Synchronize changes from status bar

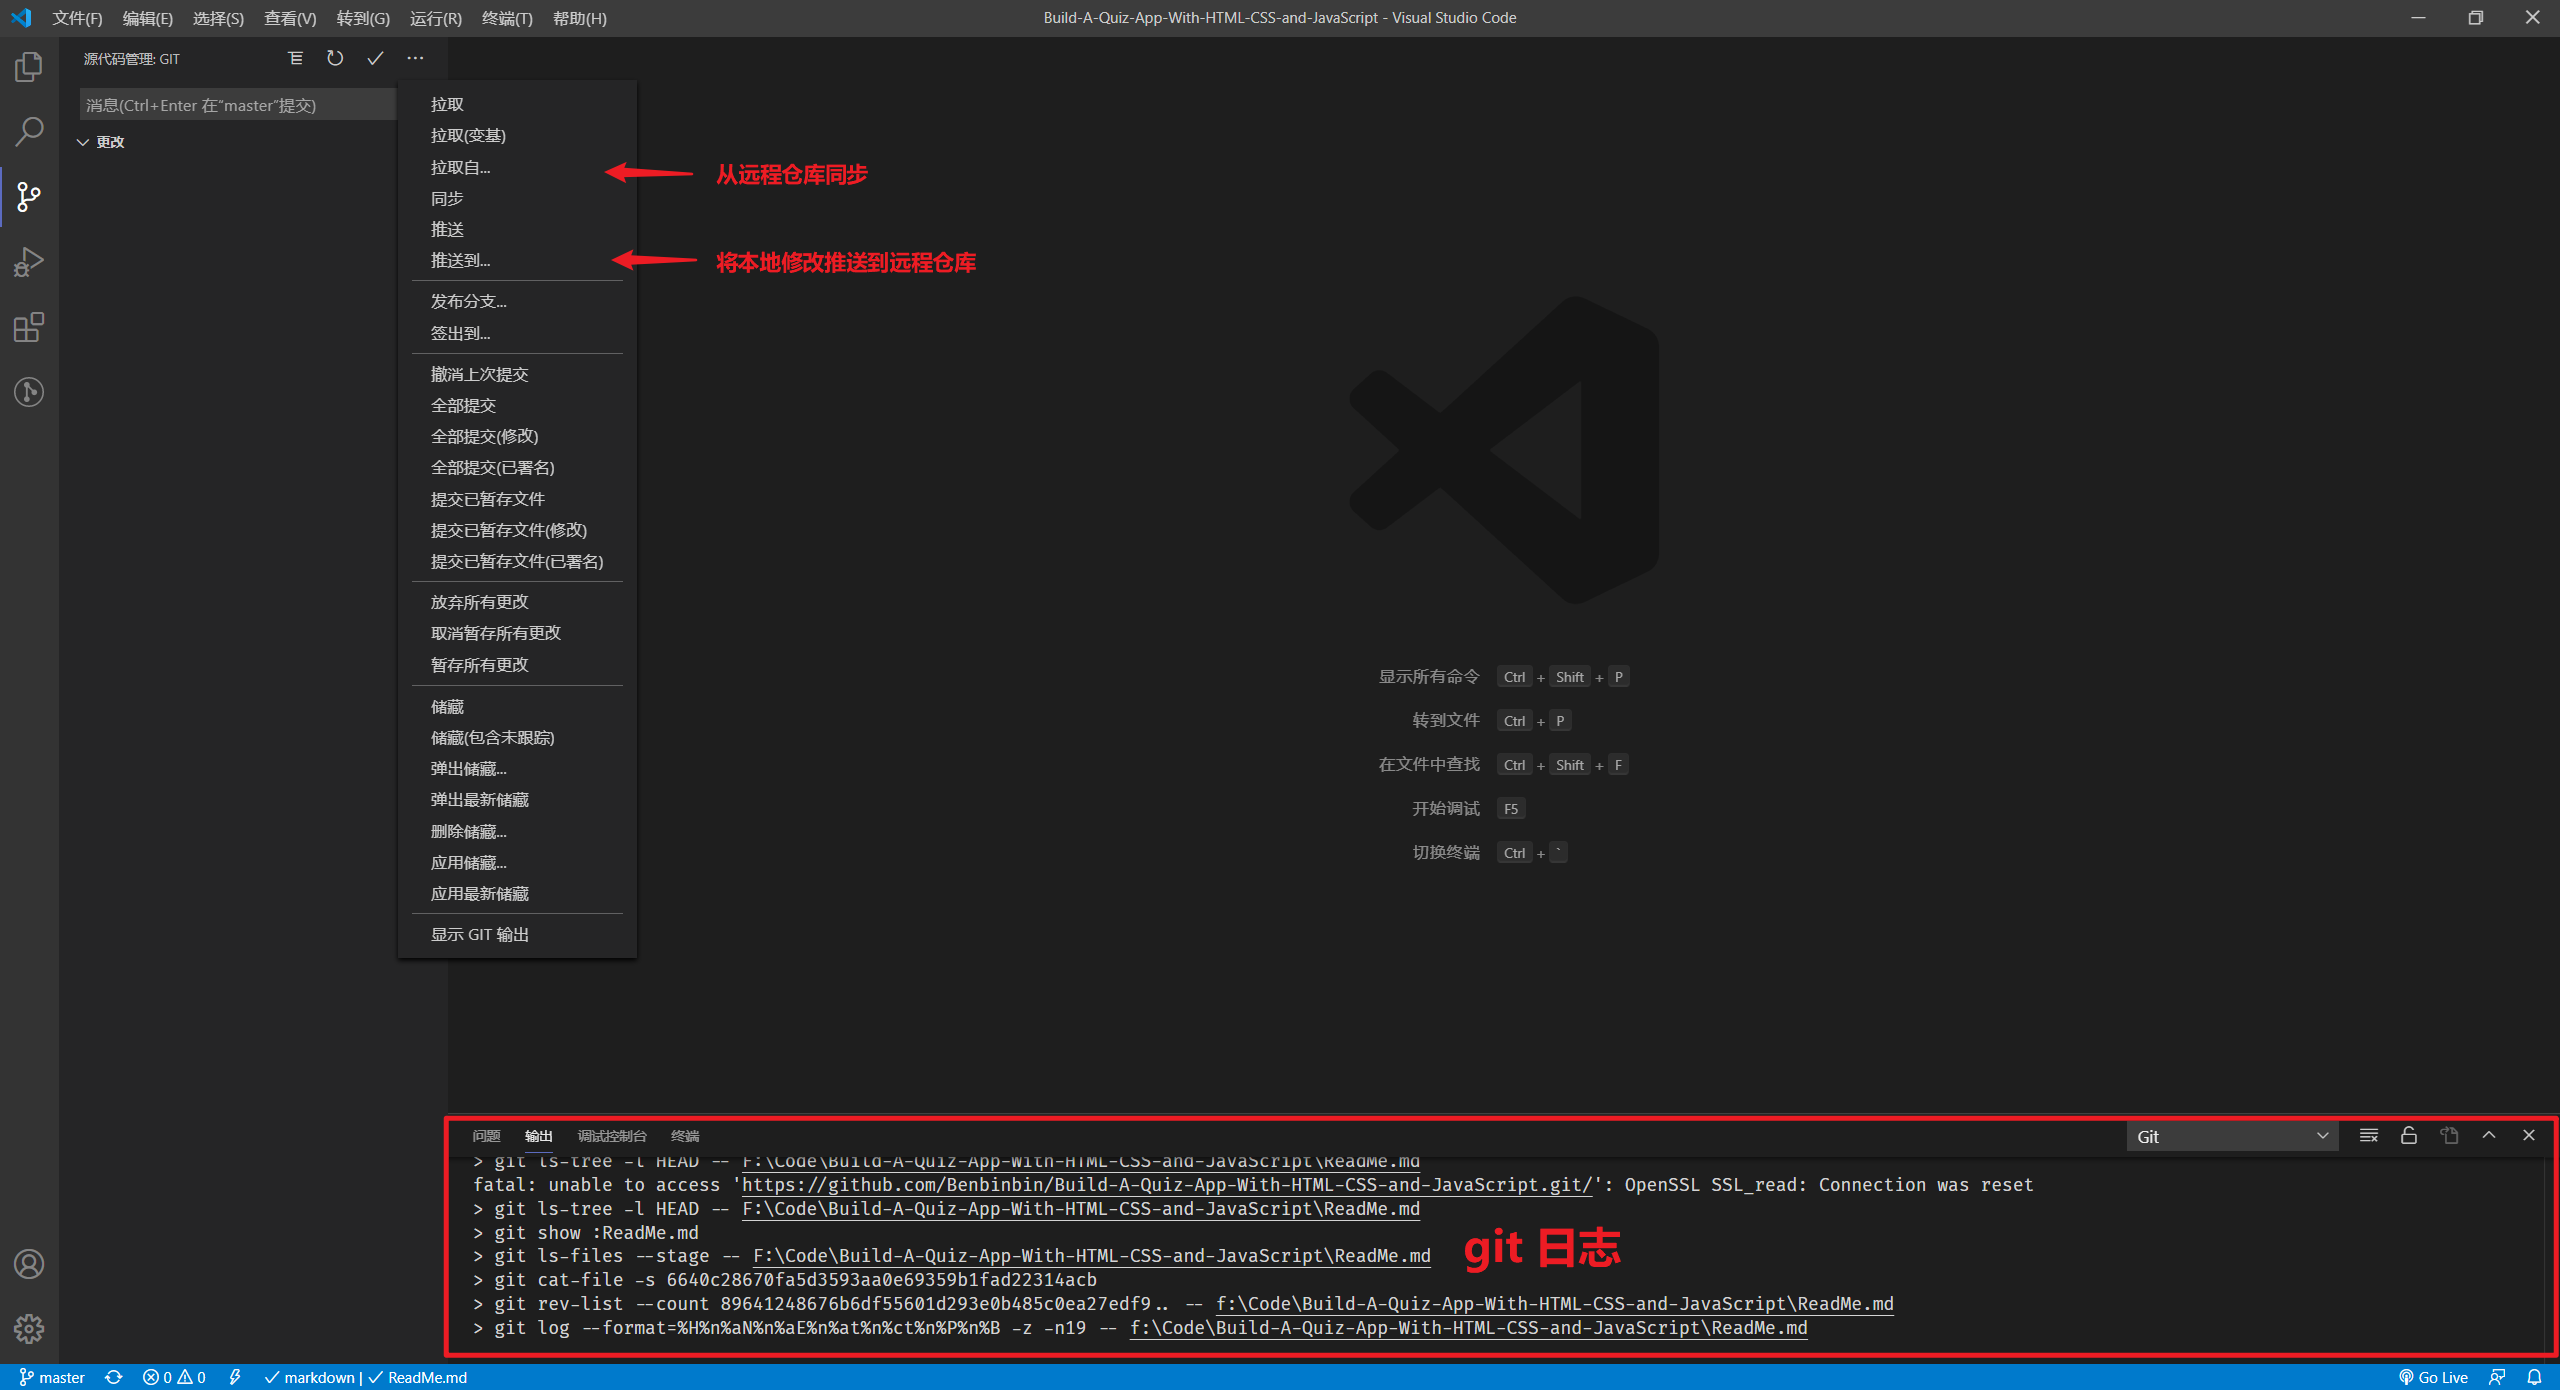click(x=114, y=1378)
